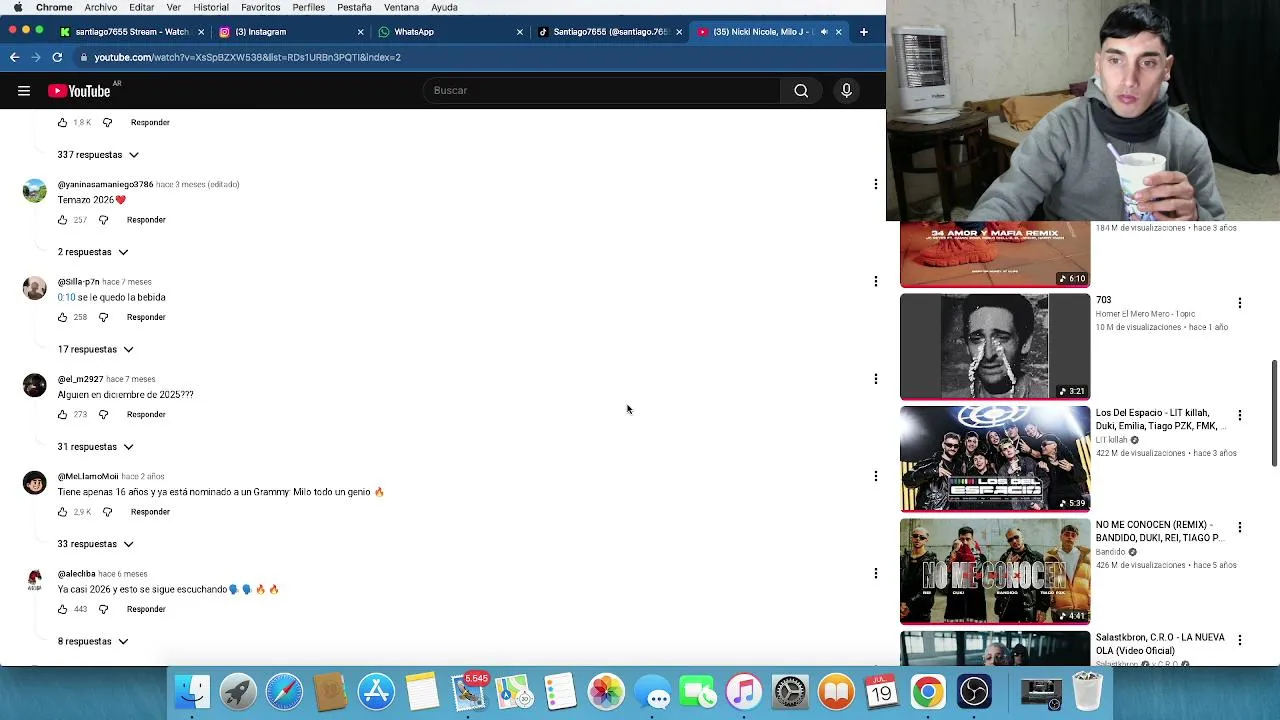Open options menu for @alecliba comment

pos(876,573)
